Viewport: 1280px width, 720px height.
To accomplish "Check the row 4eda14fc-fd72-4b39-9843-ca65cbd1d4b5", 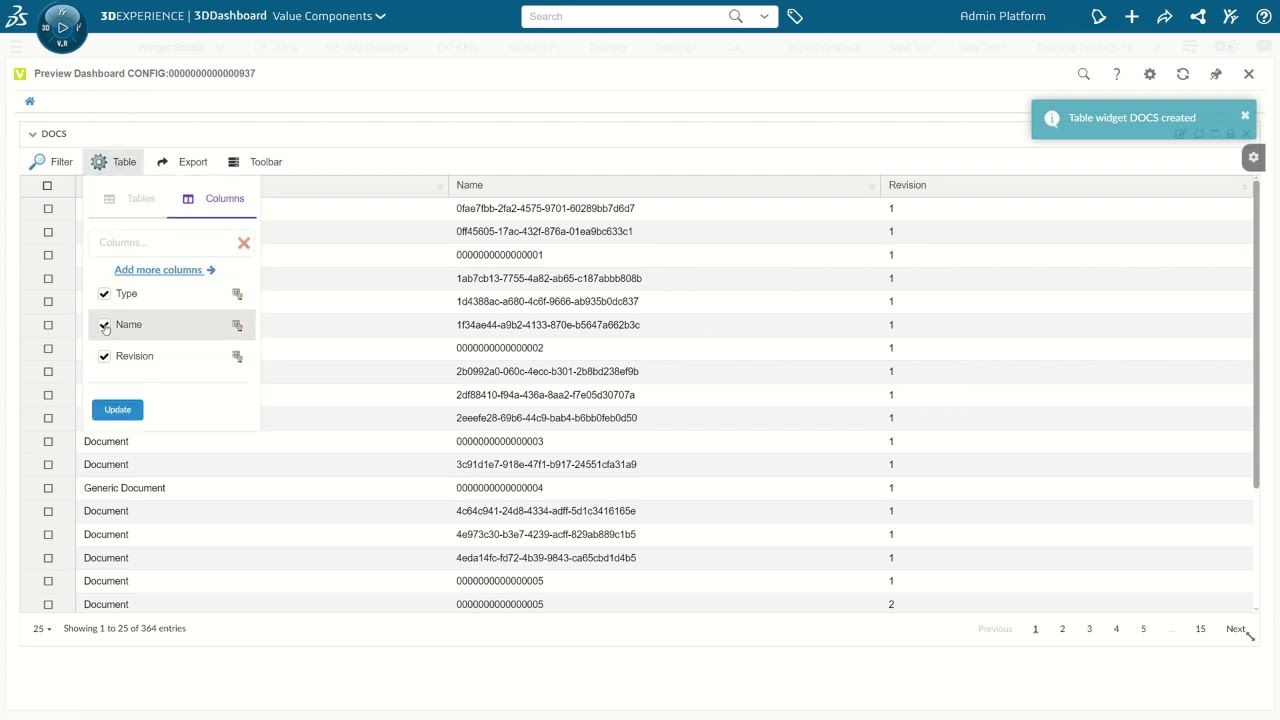I will point(47,558).
